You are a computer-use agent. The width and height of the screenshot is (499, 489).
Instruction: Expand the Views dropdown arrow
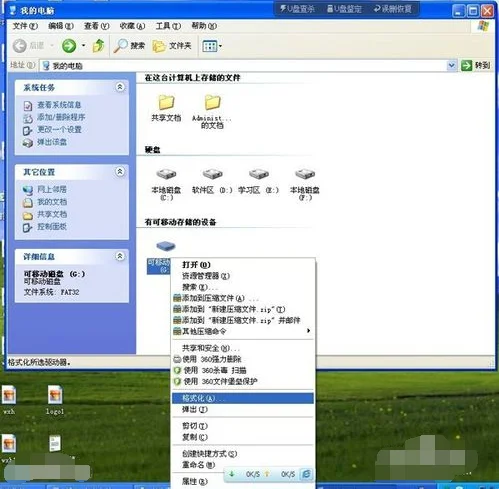pyautogui.click(x=220, y=46)
